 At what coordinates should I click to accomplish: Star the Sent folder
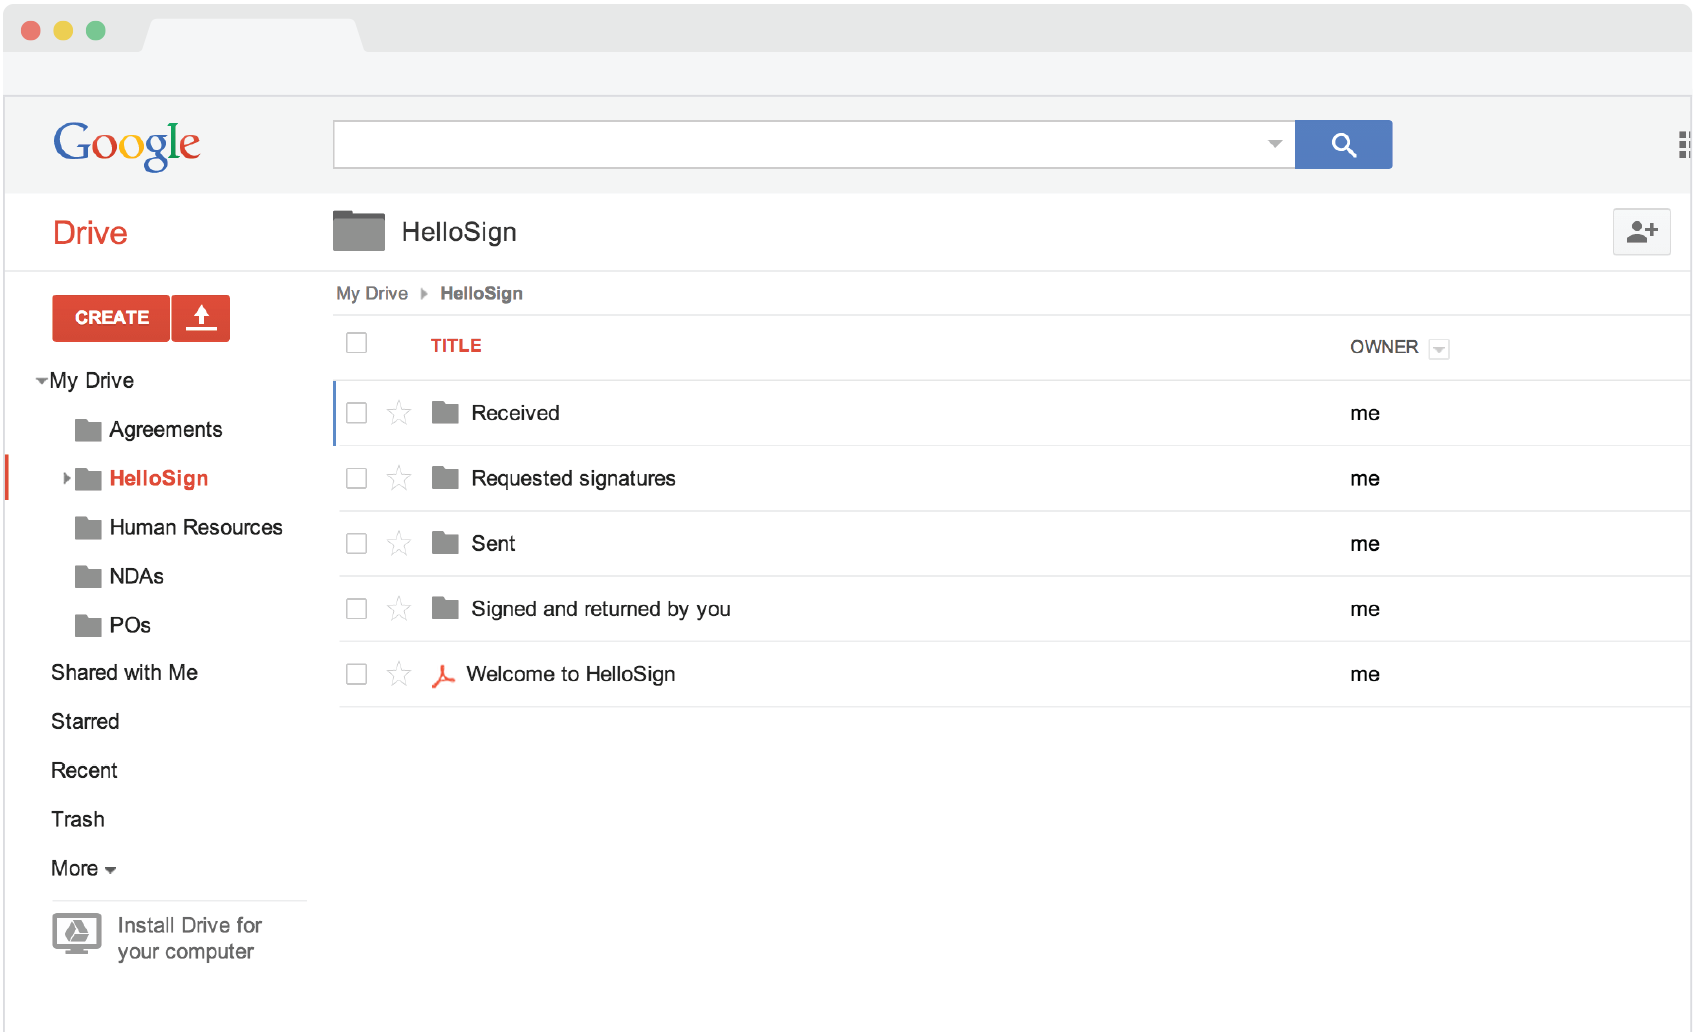(x=399, y=543)
